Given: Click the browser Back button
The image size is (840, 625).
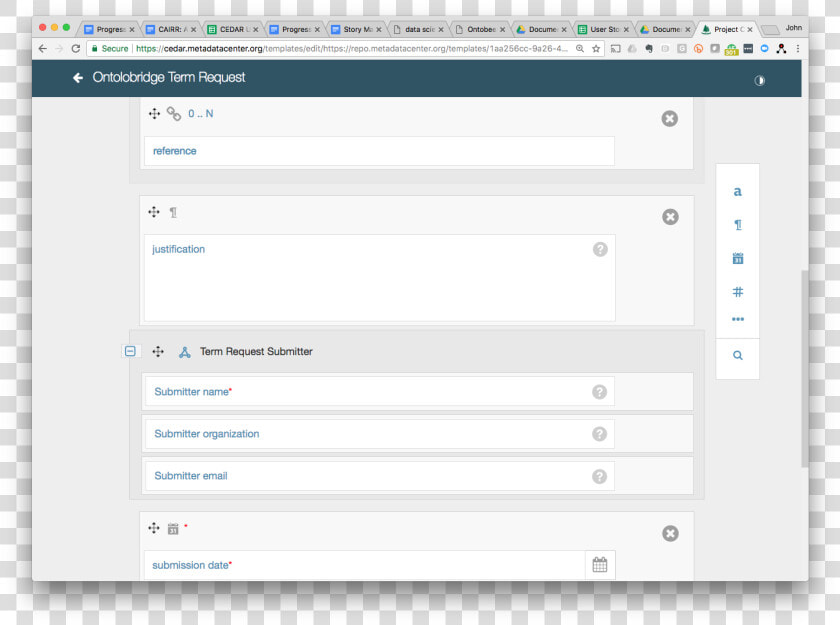Looking at the screenshot, I should (43, 49).
